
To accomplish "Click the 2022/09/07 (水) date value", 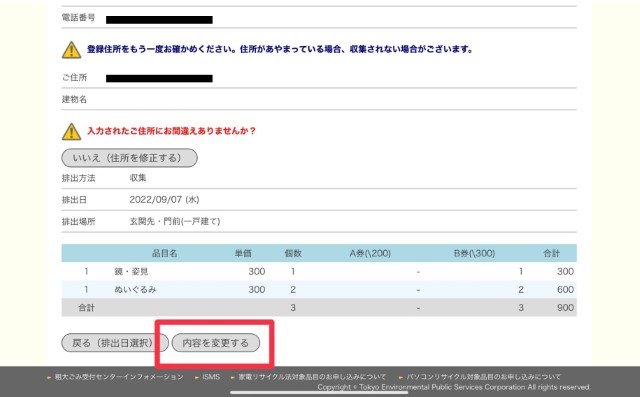I will click(x=164, y=200).
